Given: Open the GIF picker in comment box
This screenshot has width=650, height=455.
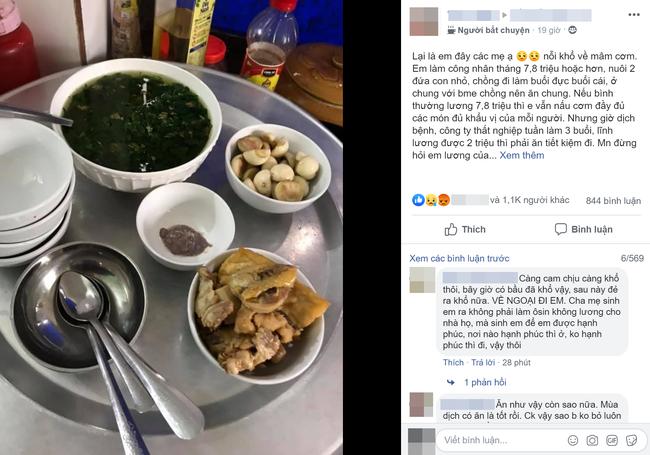Looking at the screenshot, I should click(x=612, y=440).
